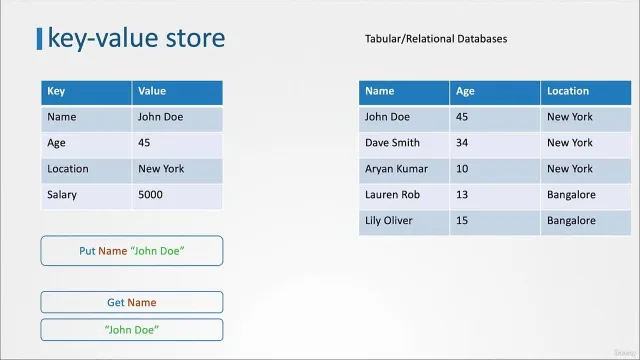Click the Lily Oliver name cell
The image size is (640, 360).
pos(404,222)
